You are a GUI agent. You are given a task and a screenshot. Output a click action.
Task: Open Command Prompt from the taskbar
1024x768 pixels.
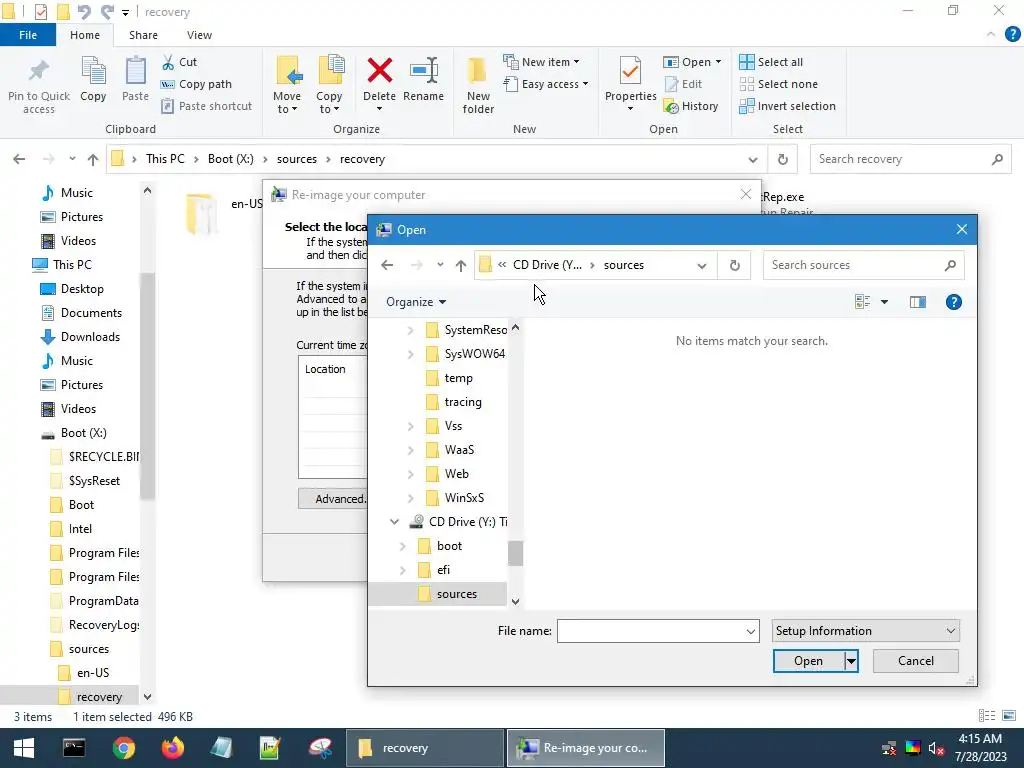point(74,748)
